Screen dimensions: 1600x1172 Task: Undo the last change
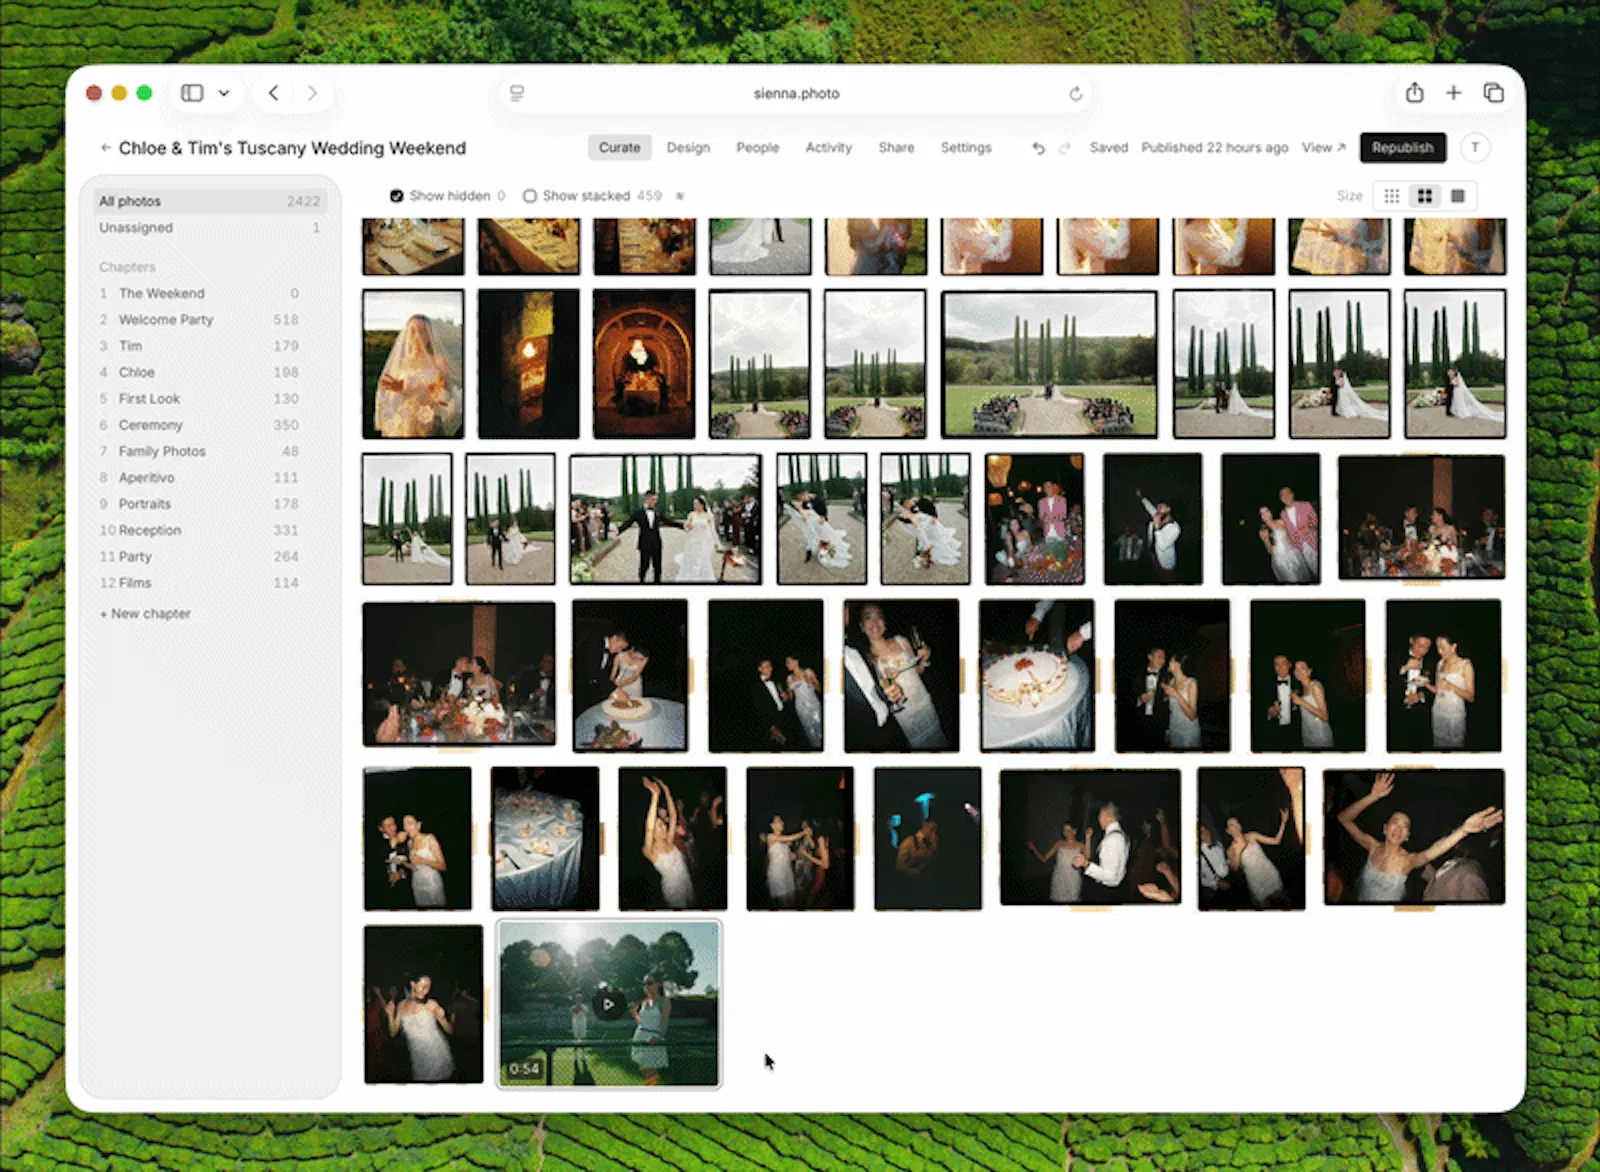1038,148
